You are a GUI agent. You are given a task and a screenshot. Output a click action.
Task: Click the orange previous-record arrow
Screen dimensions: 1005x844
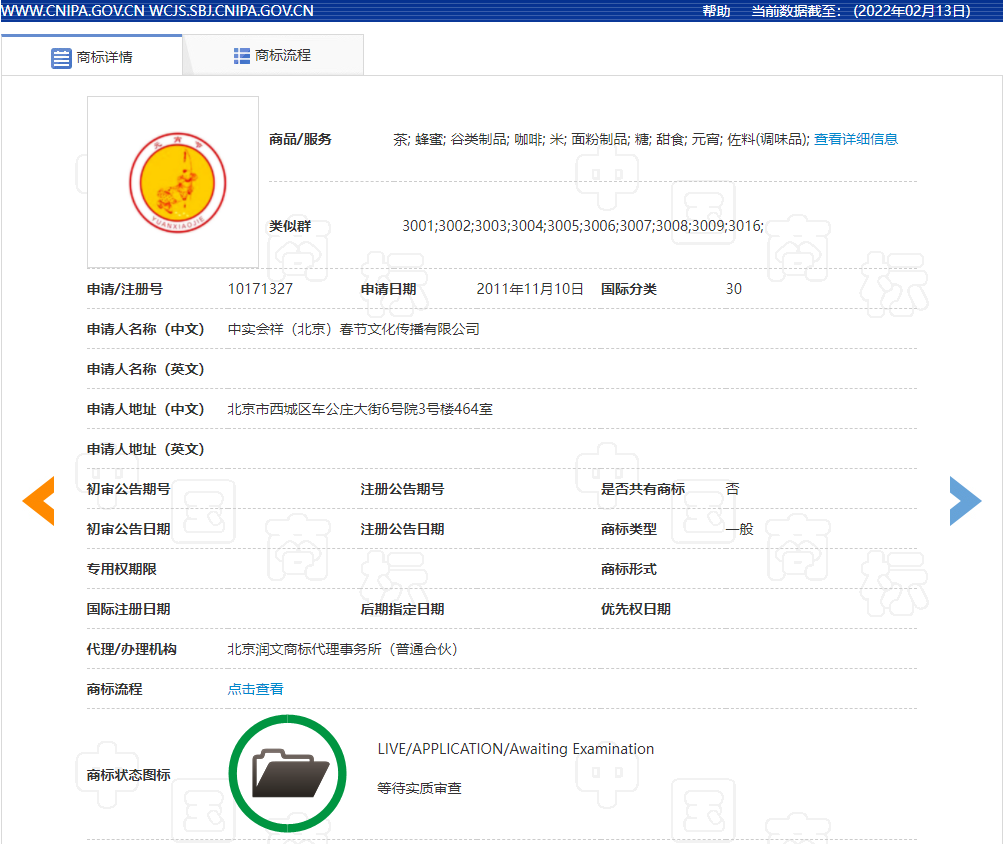pos(38,502)
